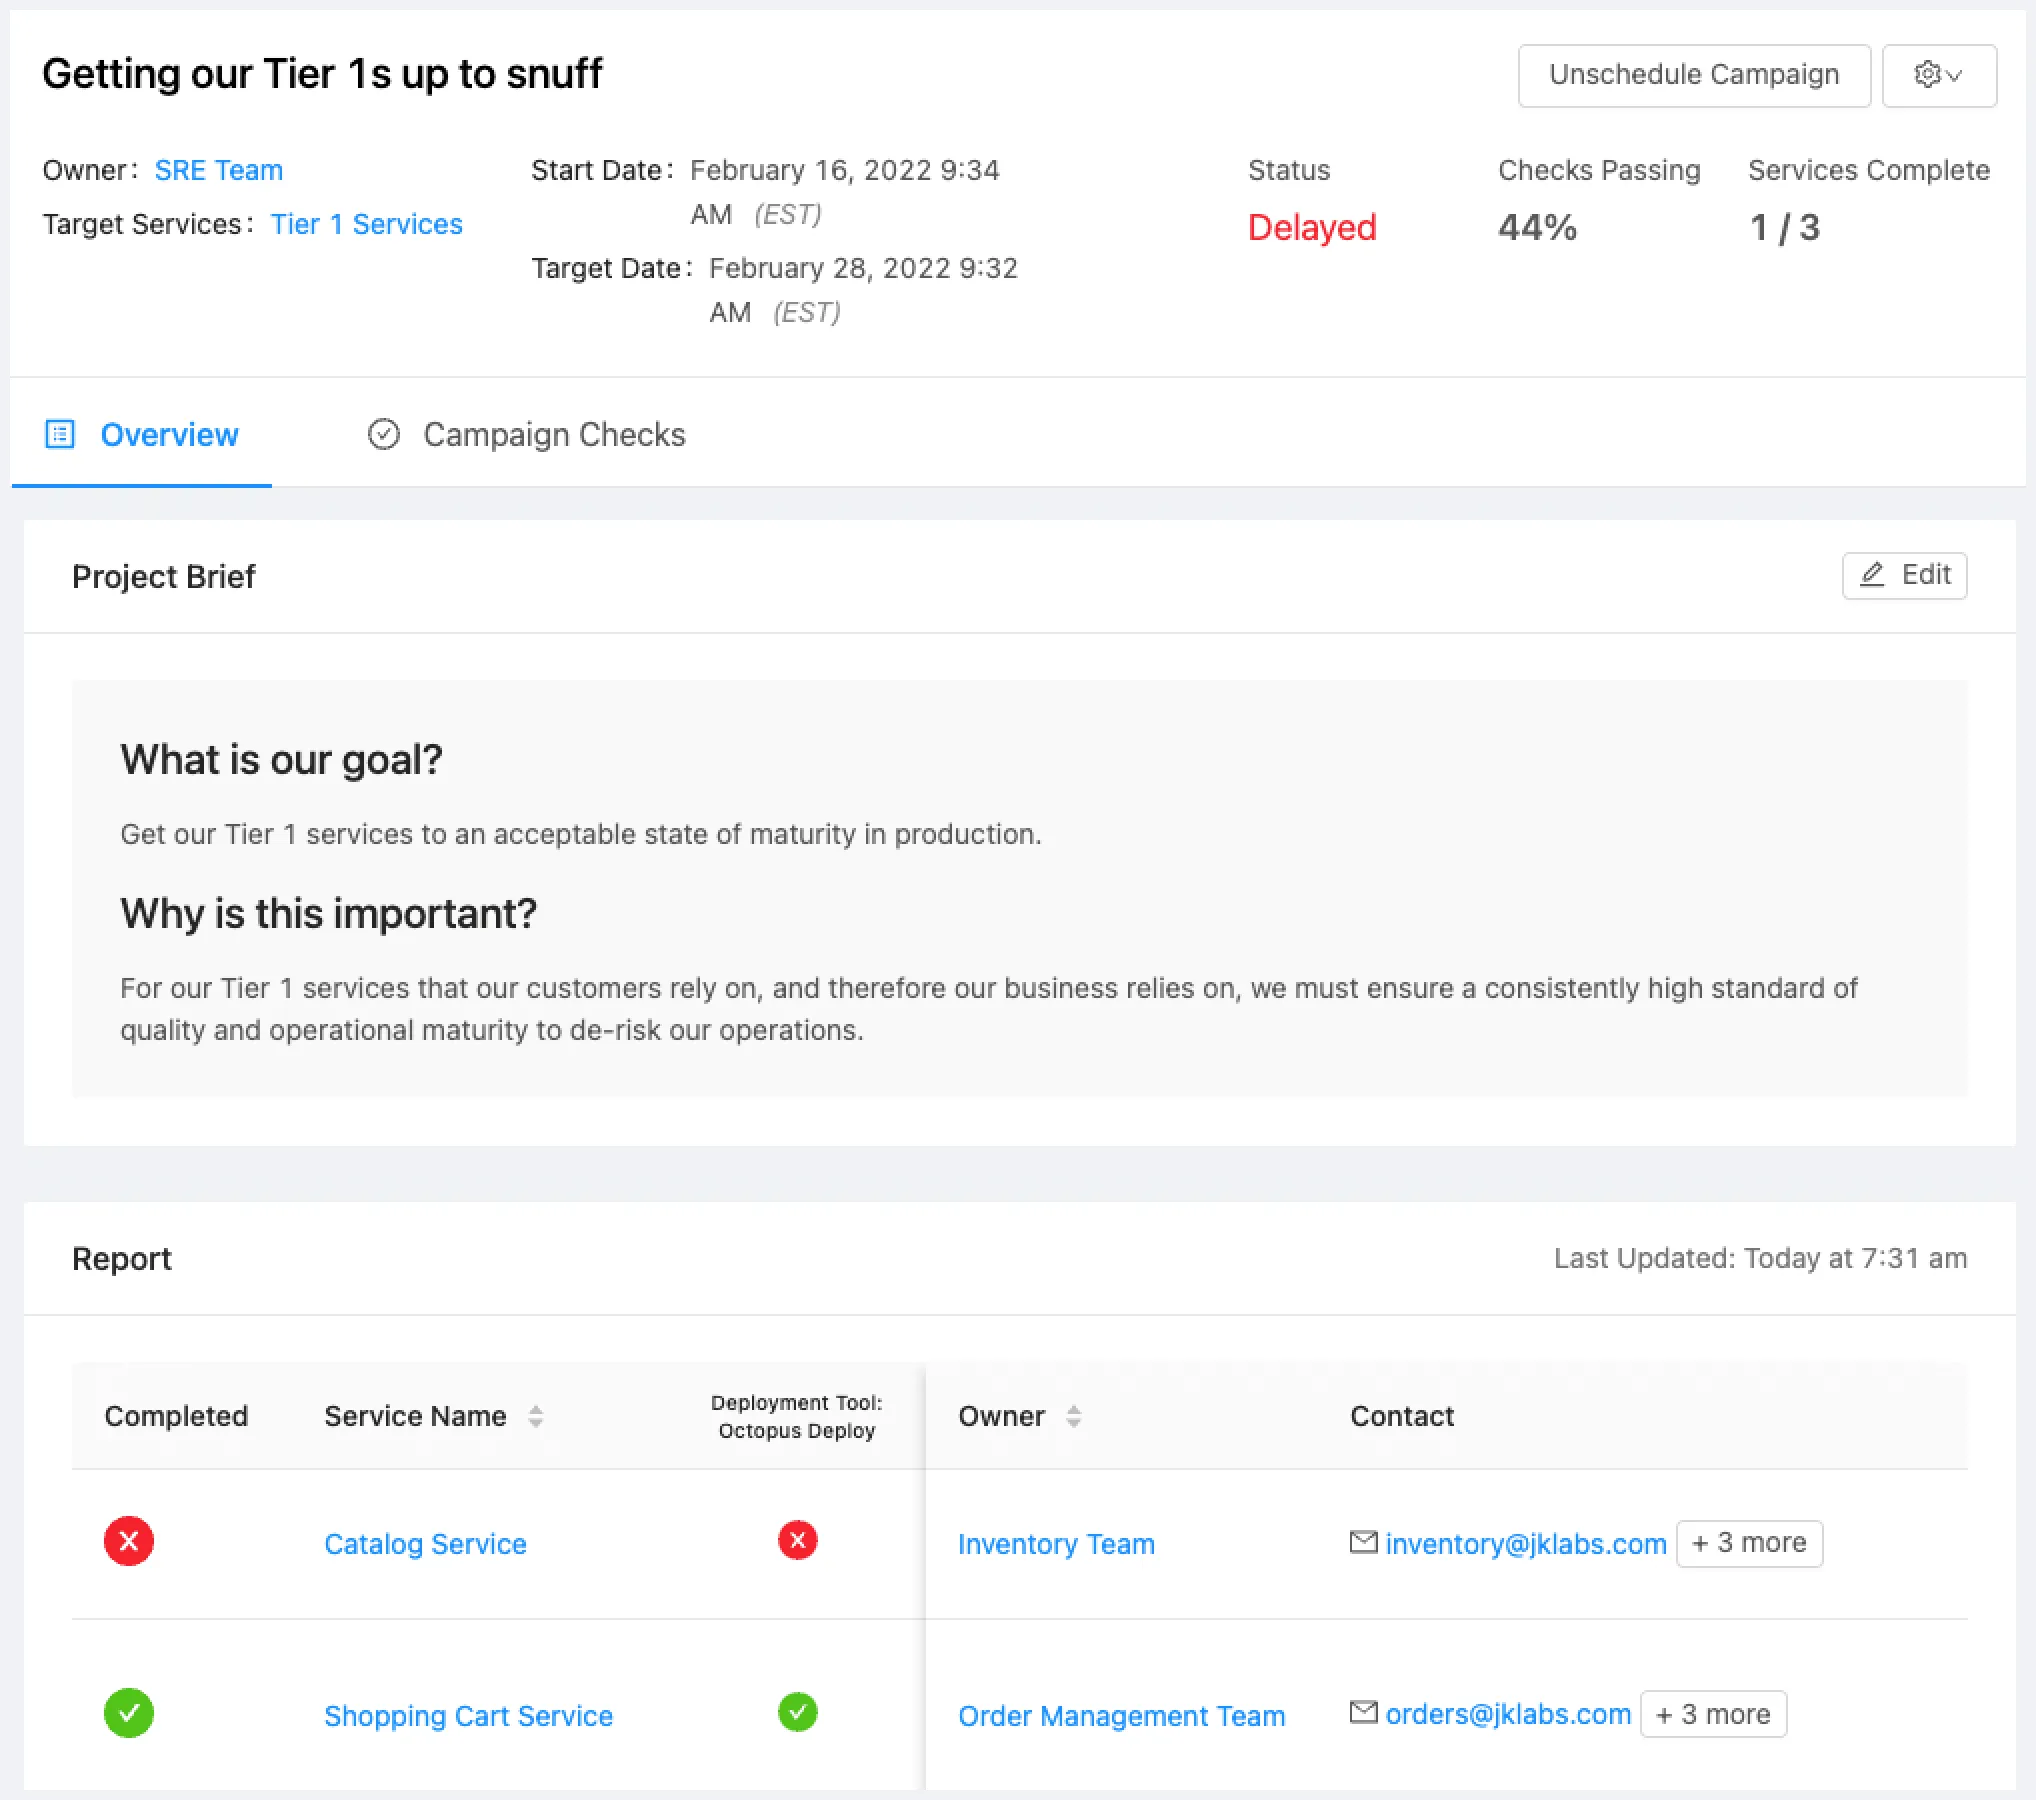The width and height of the screenshot is (2036, 1800).
Task: Click Octopus Deploy passing icon for Shopping Cart Service
Action: click(798, 1712)
